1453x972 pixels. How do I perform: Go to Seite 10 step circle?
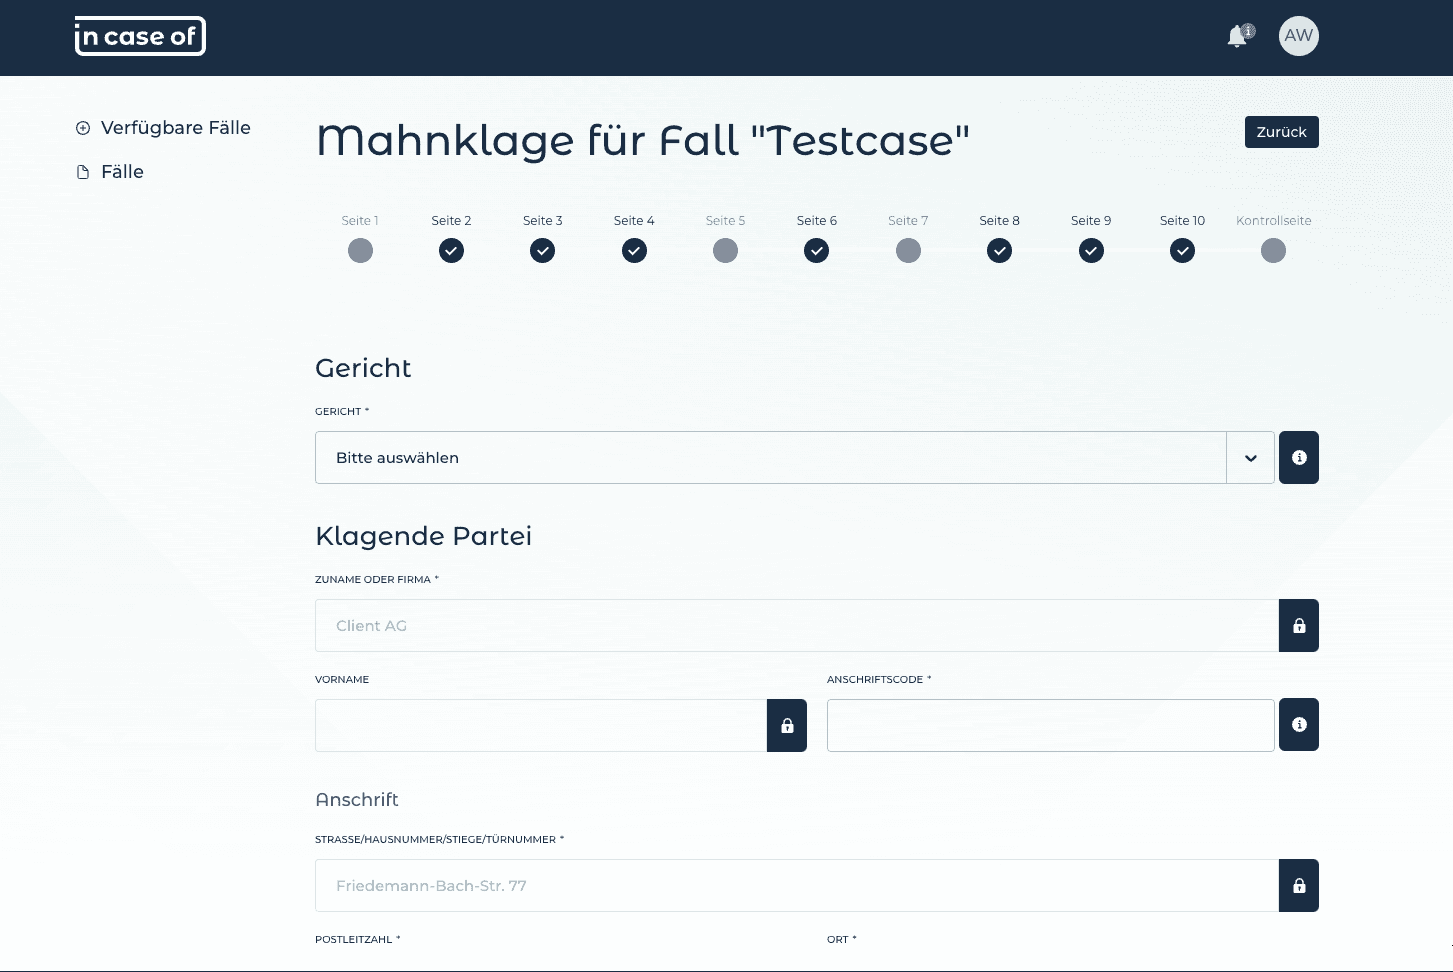[x=1182, y=251]
